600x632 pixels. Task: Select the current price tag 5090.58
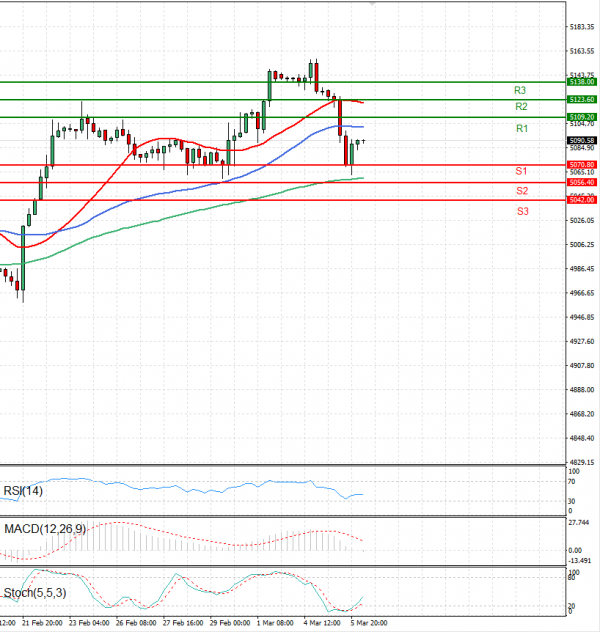(x=582, y=140)
